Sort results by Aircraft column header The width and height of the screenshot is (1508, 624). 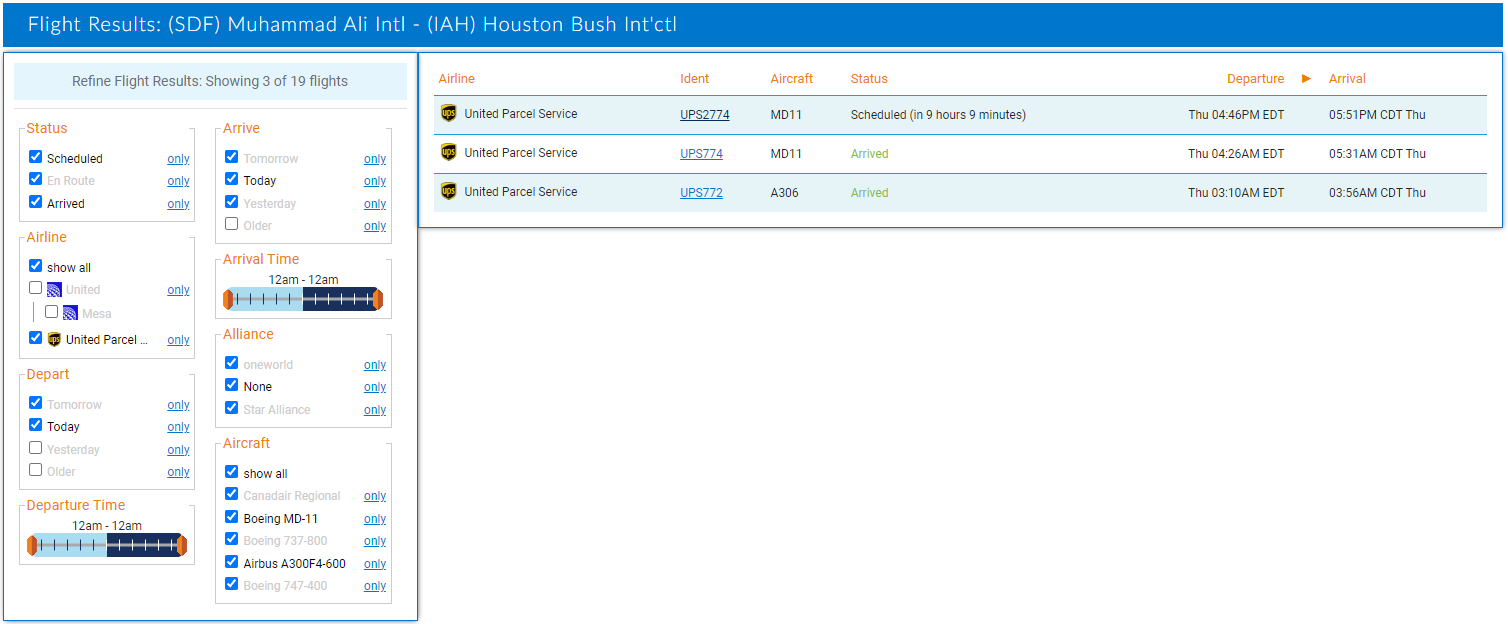pyautogui.click(x=792, y=79)
